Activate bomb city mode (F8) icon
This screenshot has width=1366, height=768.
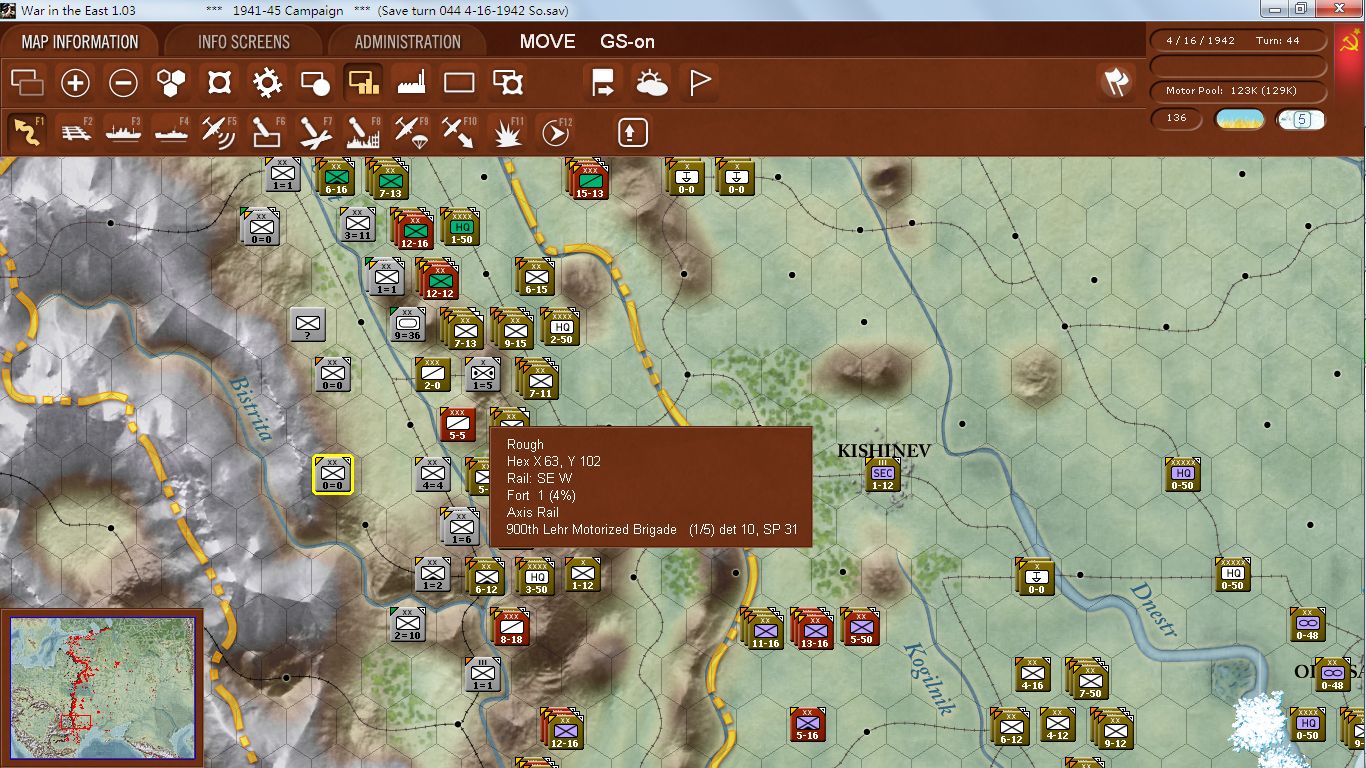[x=363, y=131]
